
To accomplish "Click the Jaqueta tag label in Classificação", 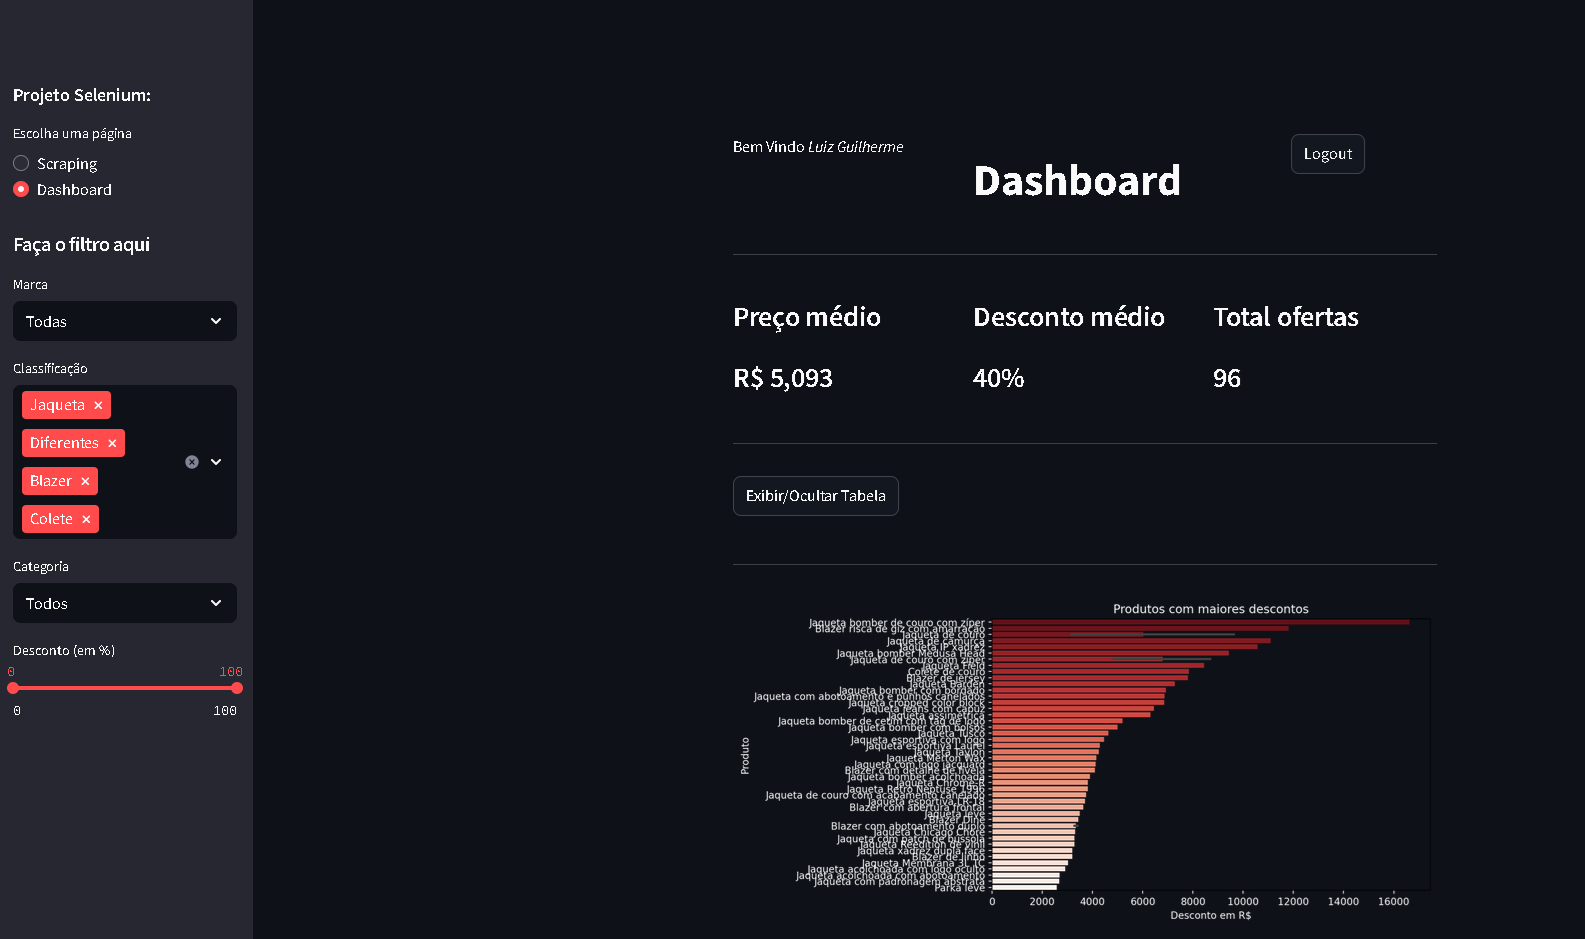I will pos(57,405).
